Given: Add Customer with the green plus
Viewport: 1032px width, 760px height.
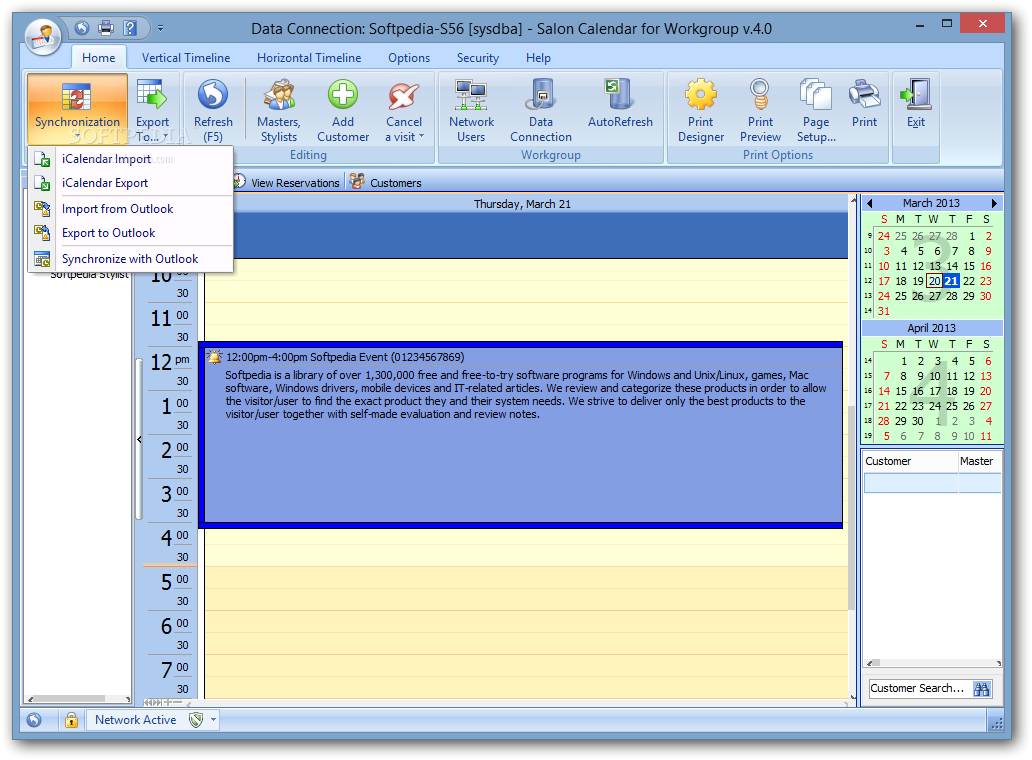Looking at the screenshot, I should point(343,109).
